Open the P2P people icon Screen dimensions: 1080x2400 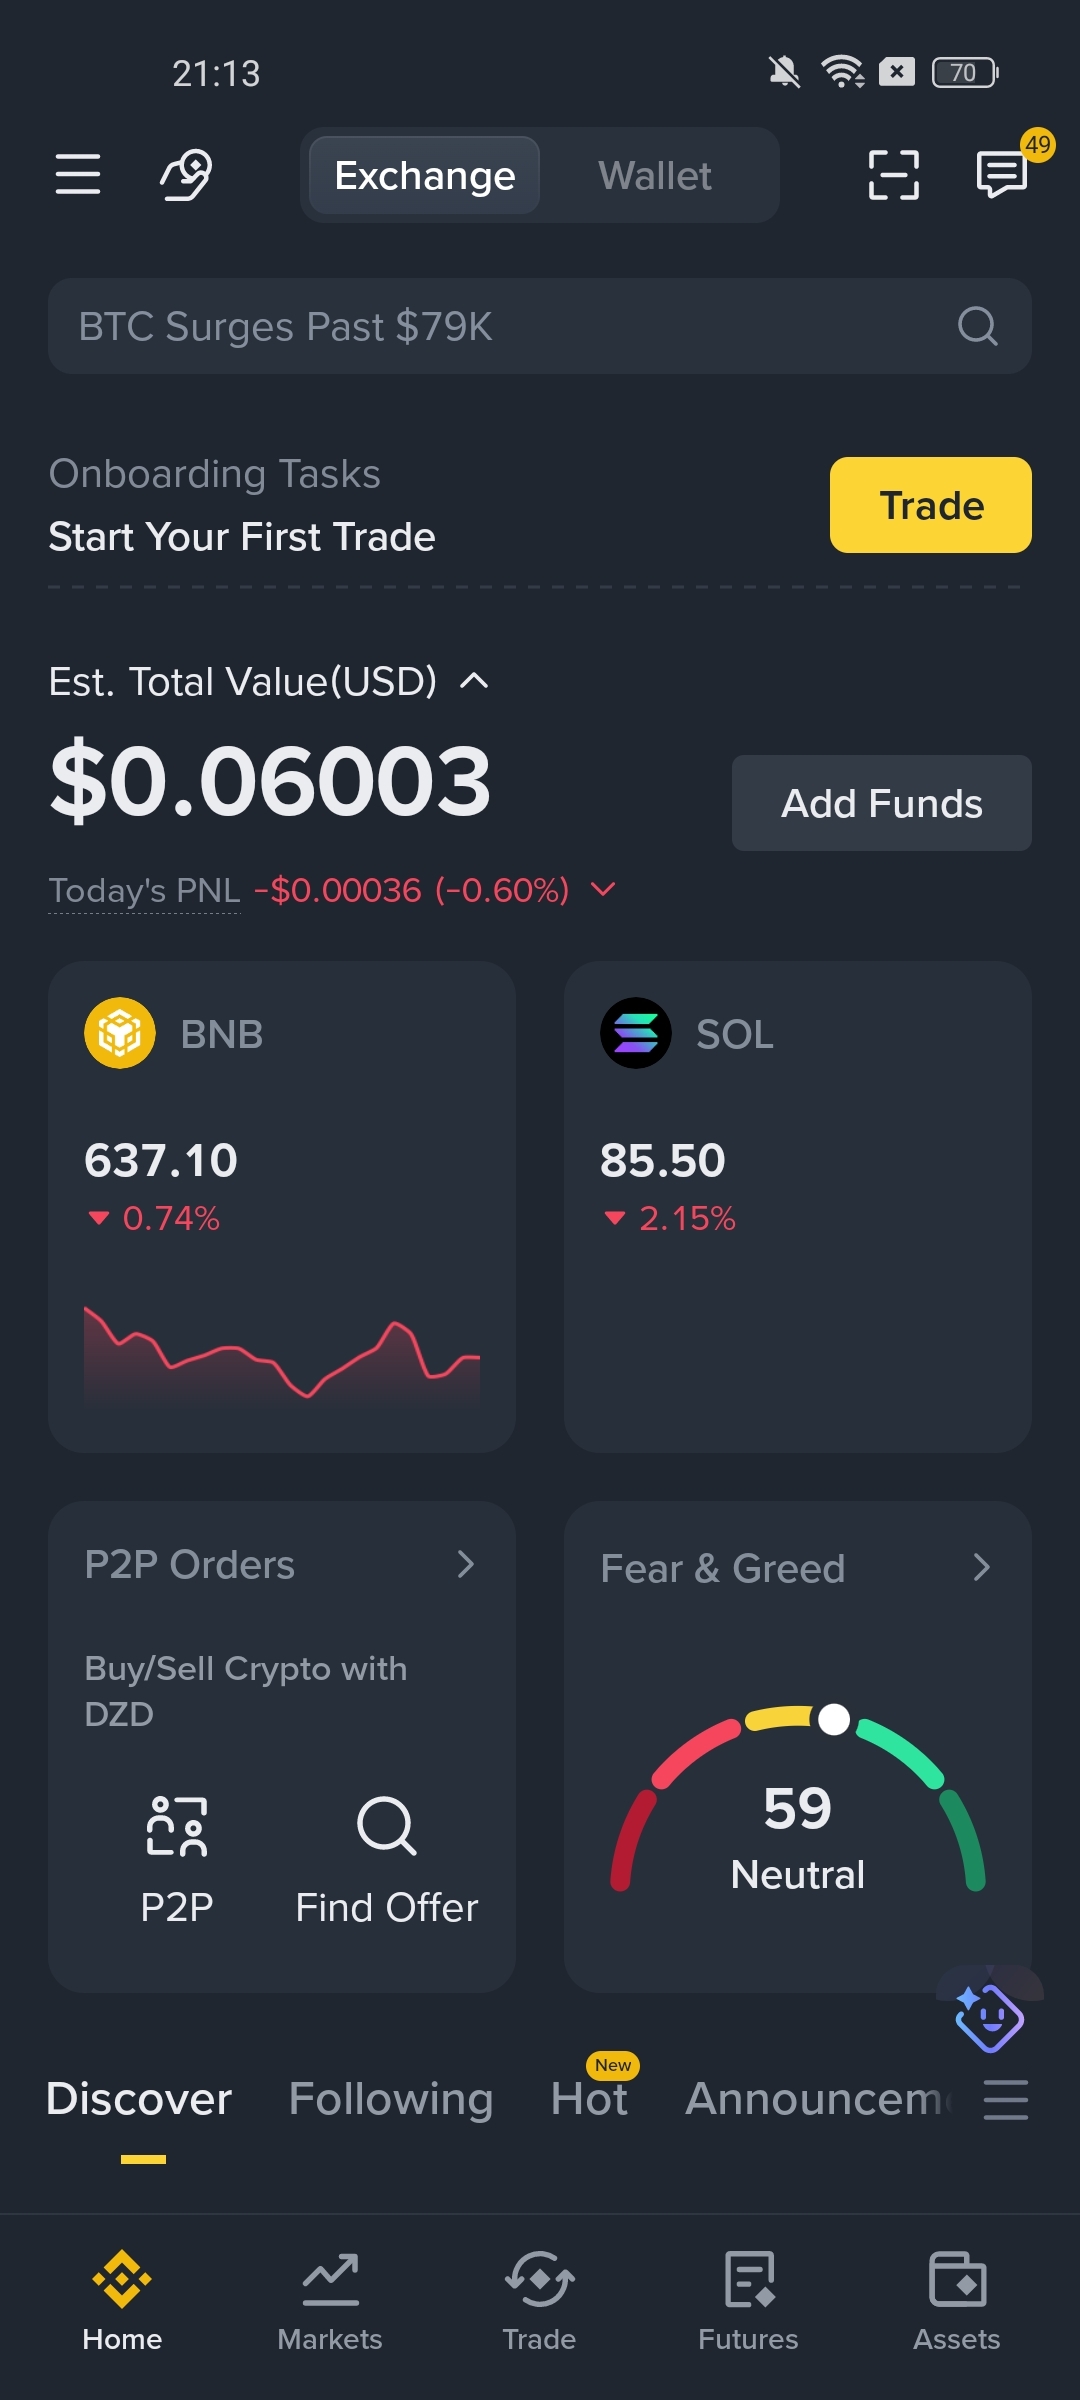click(x=177, y=1826)
